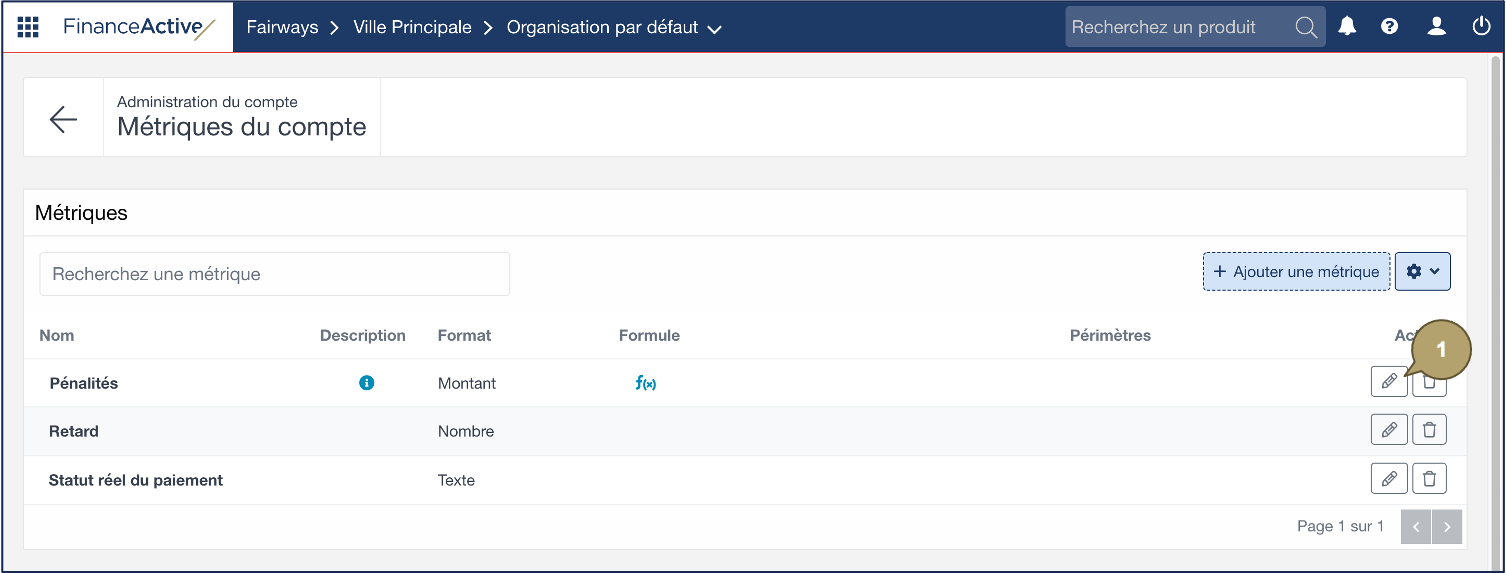Select Ville Principale in the breadcrumb
Screen dimensions: 1506x573
click(x=412, y=27)
